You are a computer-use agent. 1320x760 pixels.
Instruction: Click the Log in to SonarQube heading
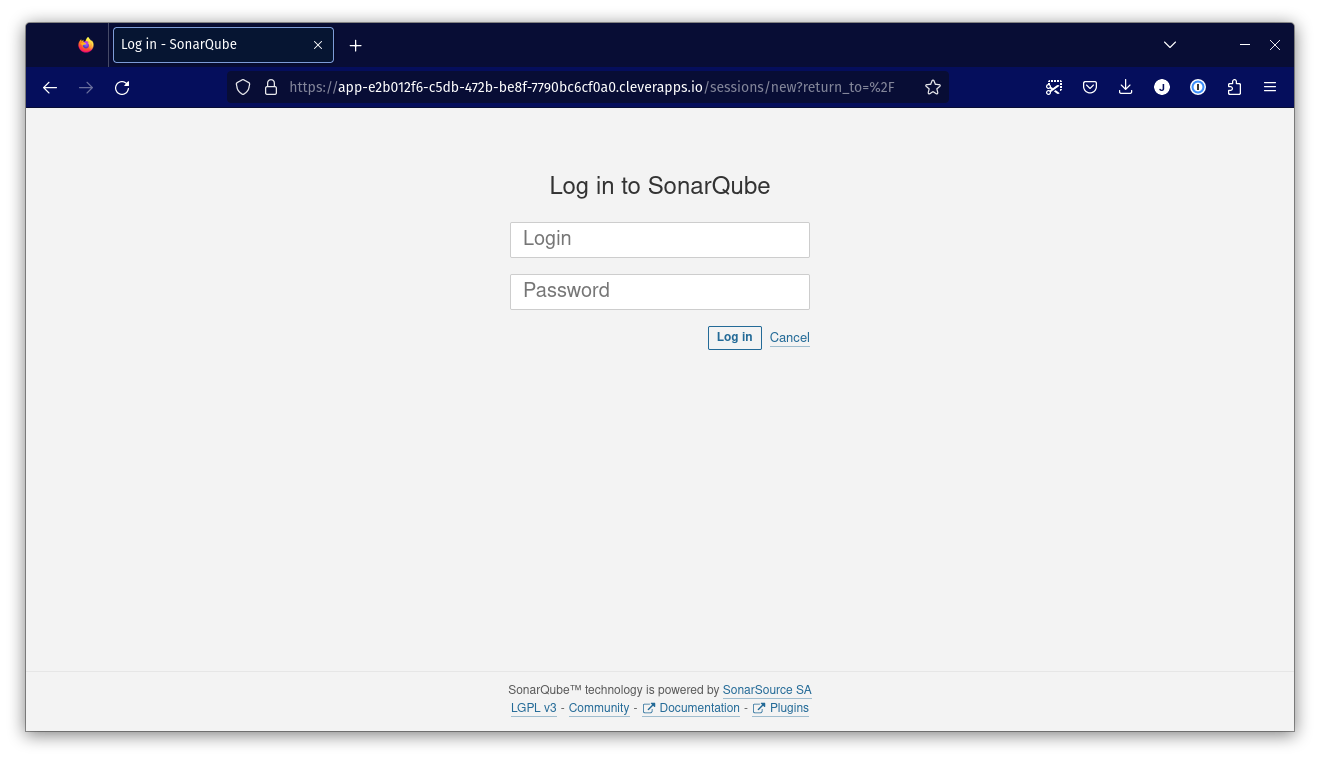point(660,186)
